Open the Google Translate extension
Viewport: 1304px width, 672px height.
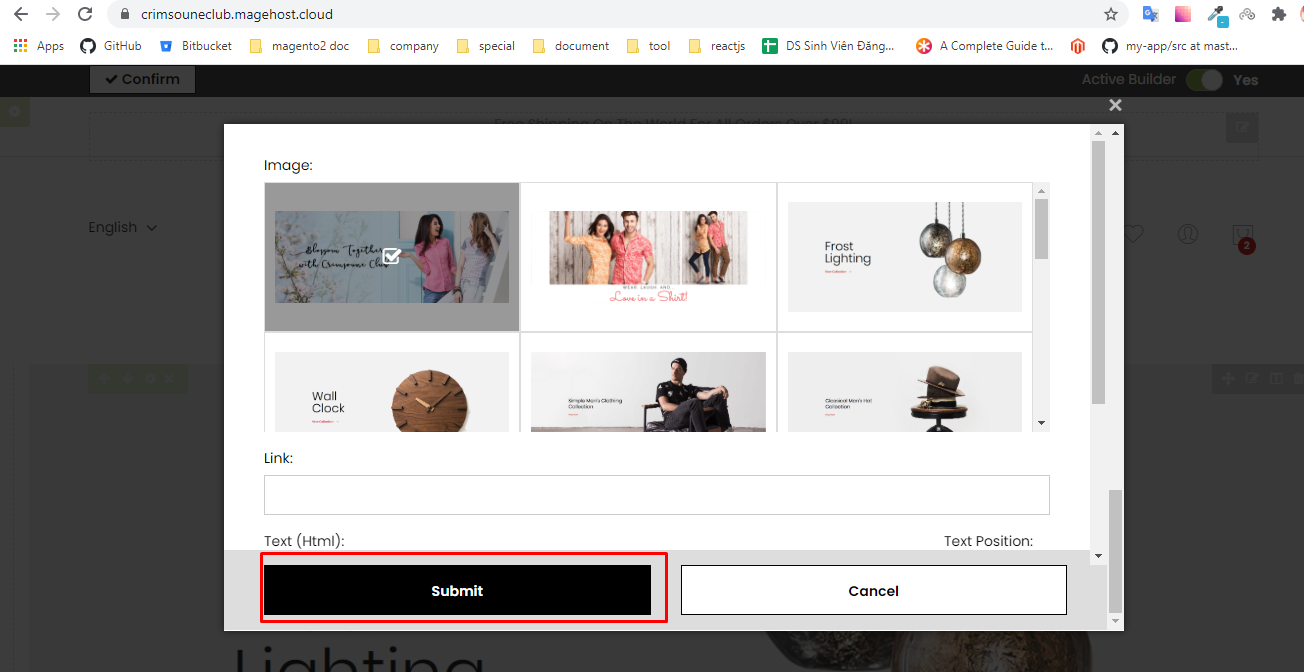click(x=1151, y=15)
